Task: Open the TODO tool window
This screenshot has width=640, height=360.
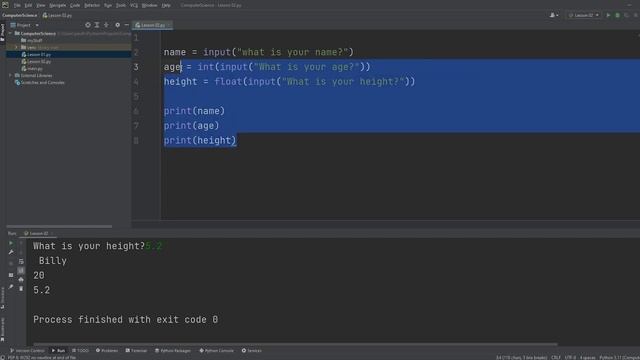Action: [80, 351]
